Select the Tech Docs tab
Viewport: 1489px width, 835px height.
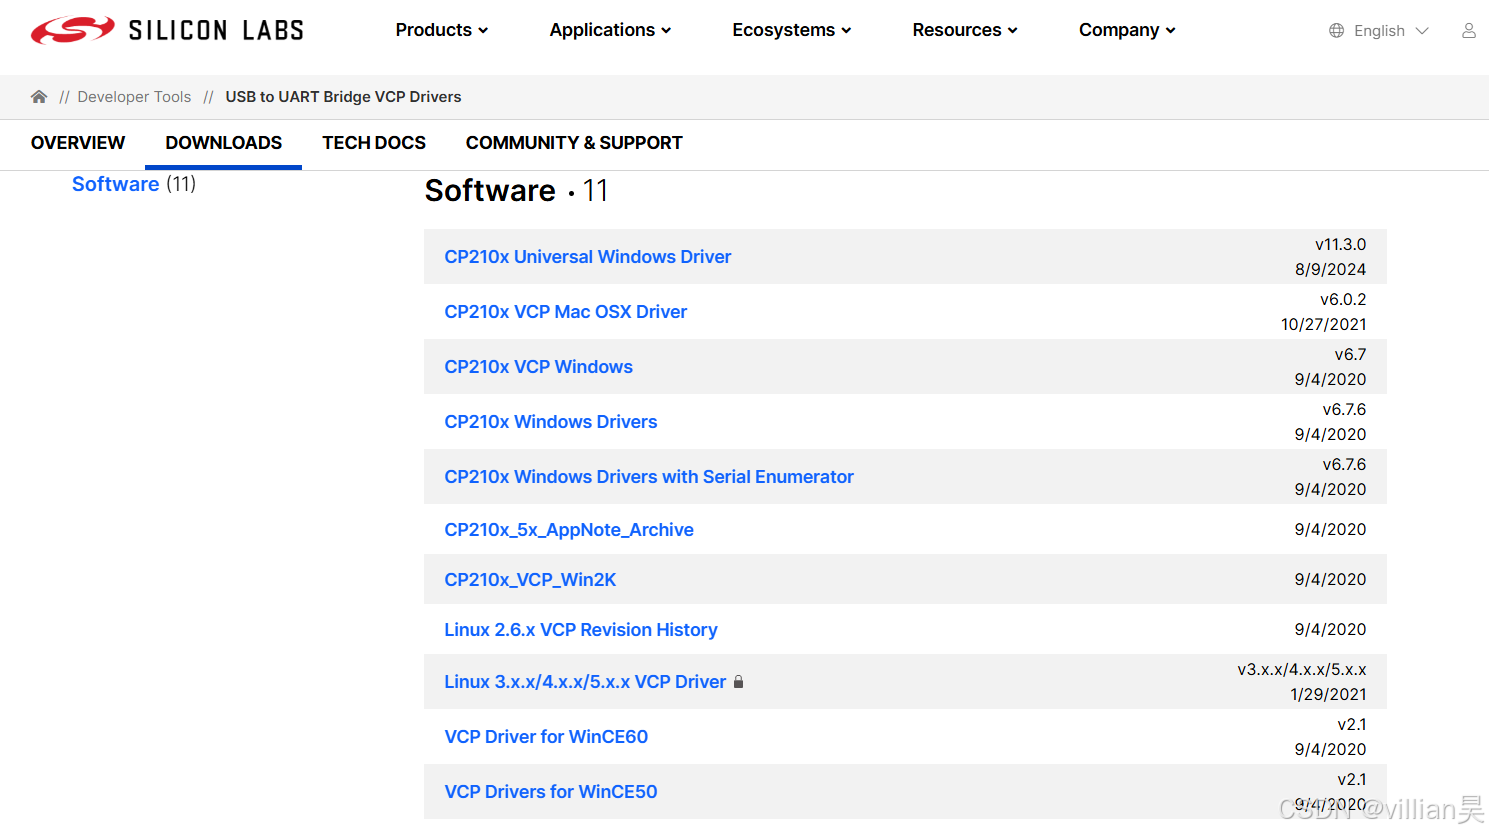point(373,143)
